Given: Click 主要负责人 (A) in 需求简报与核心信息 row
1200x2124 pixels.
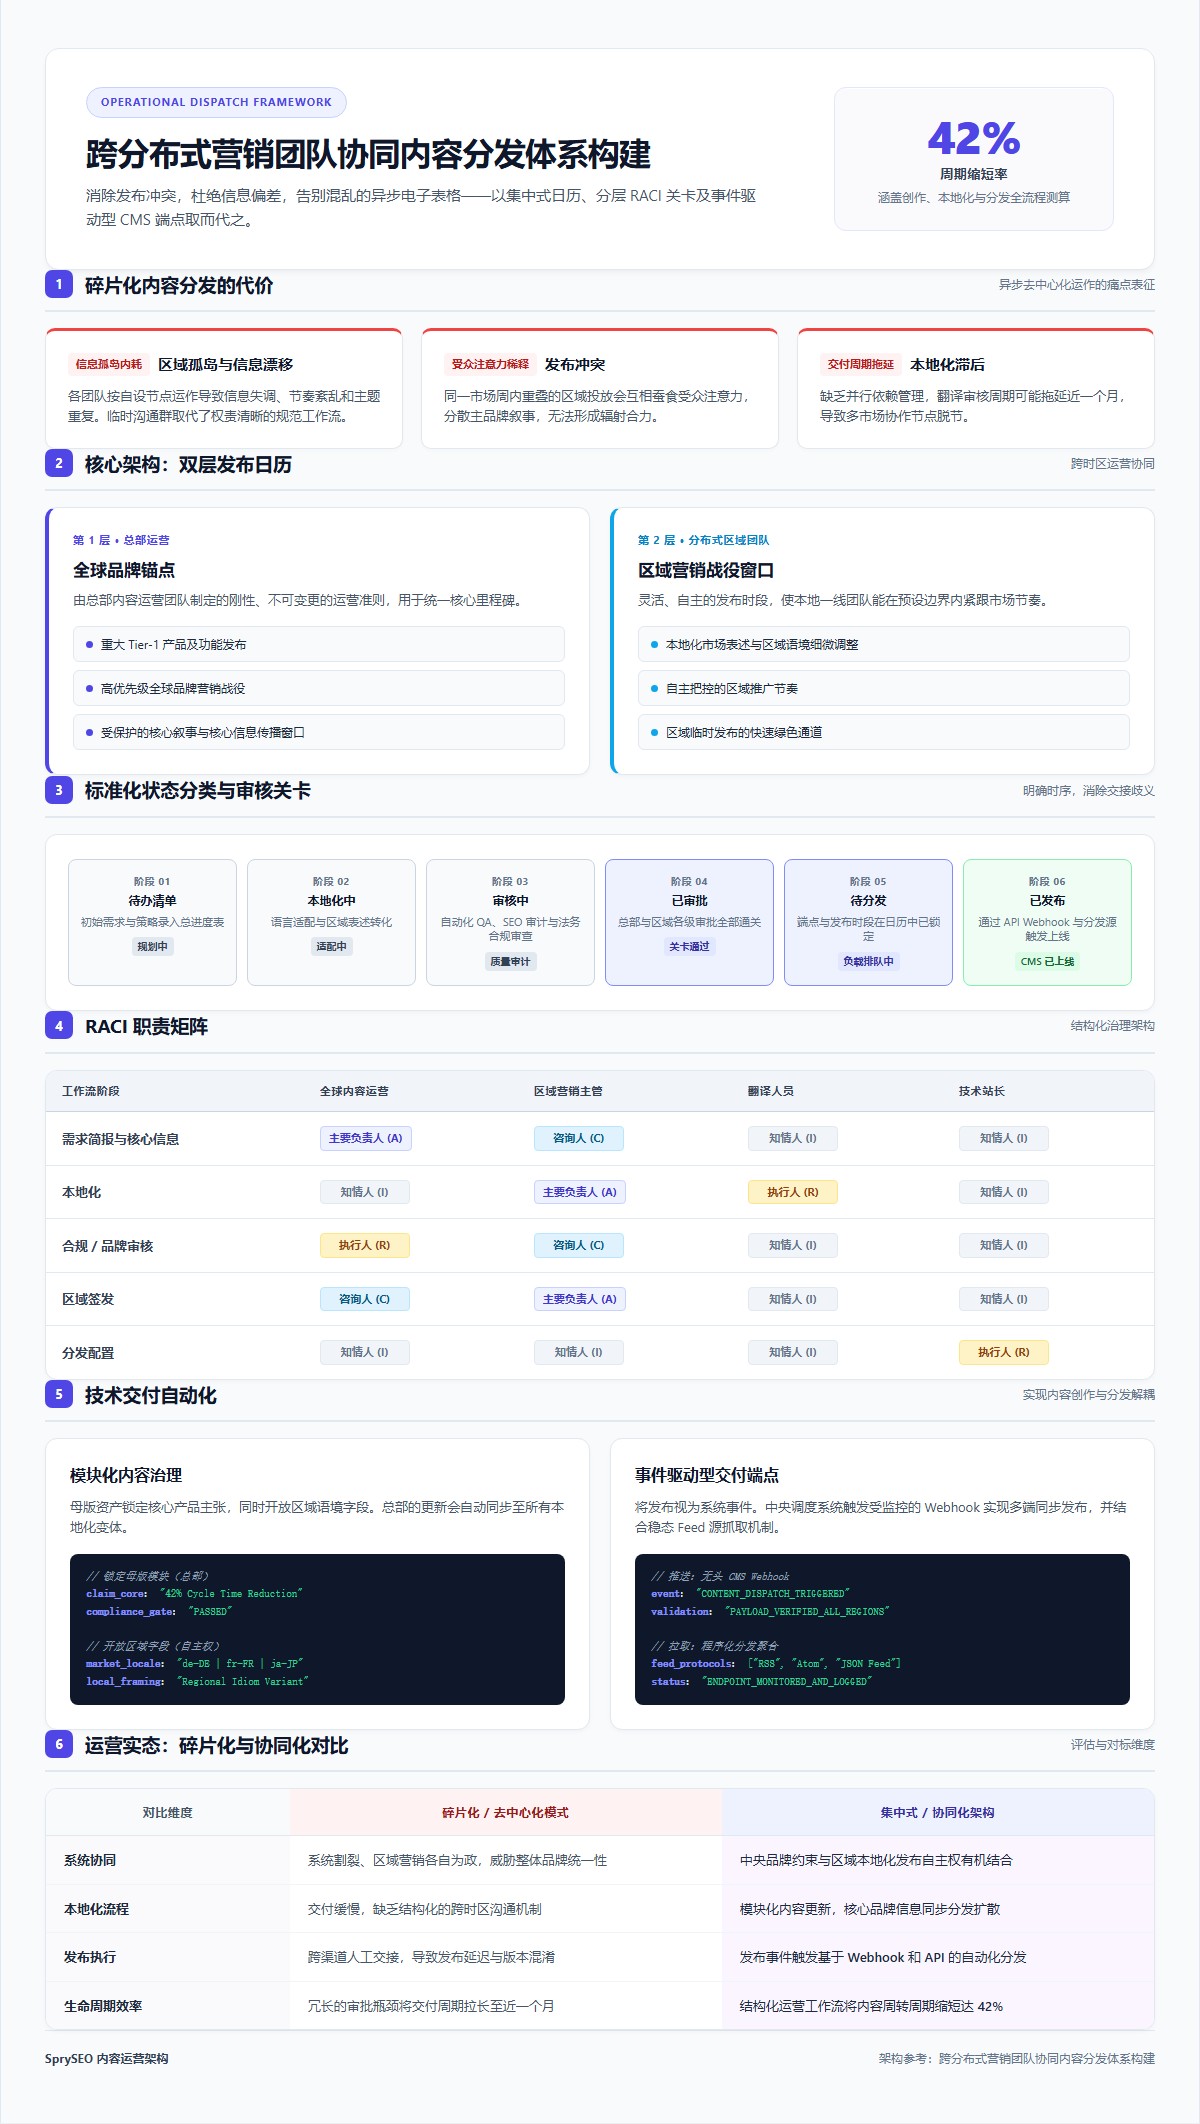Looking at the screenshot, I should click(x=365, y=1138).
